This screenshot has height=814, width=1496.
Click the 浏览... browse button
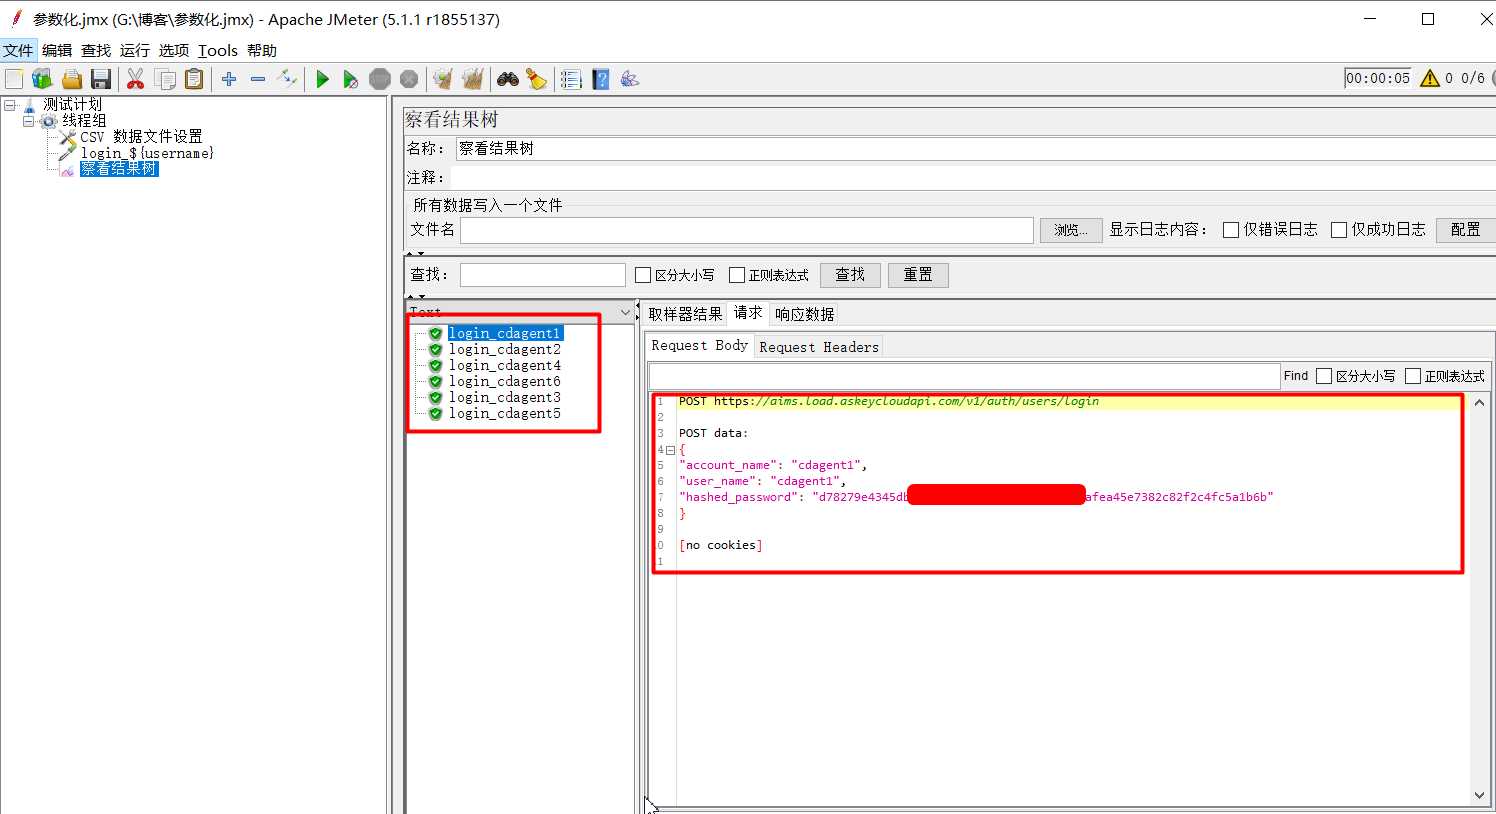[x=1071, y=230]
